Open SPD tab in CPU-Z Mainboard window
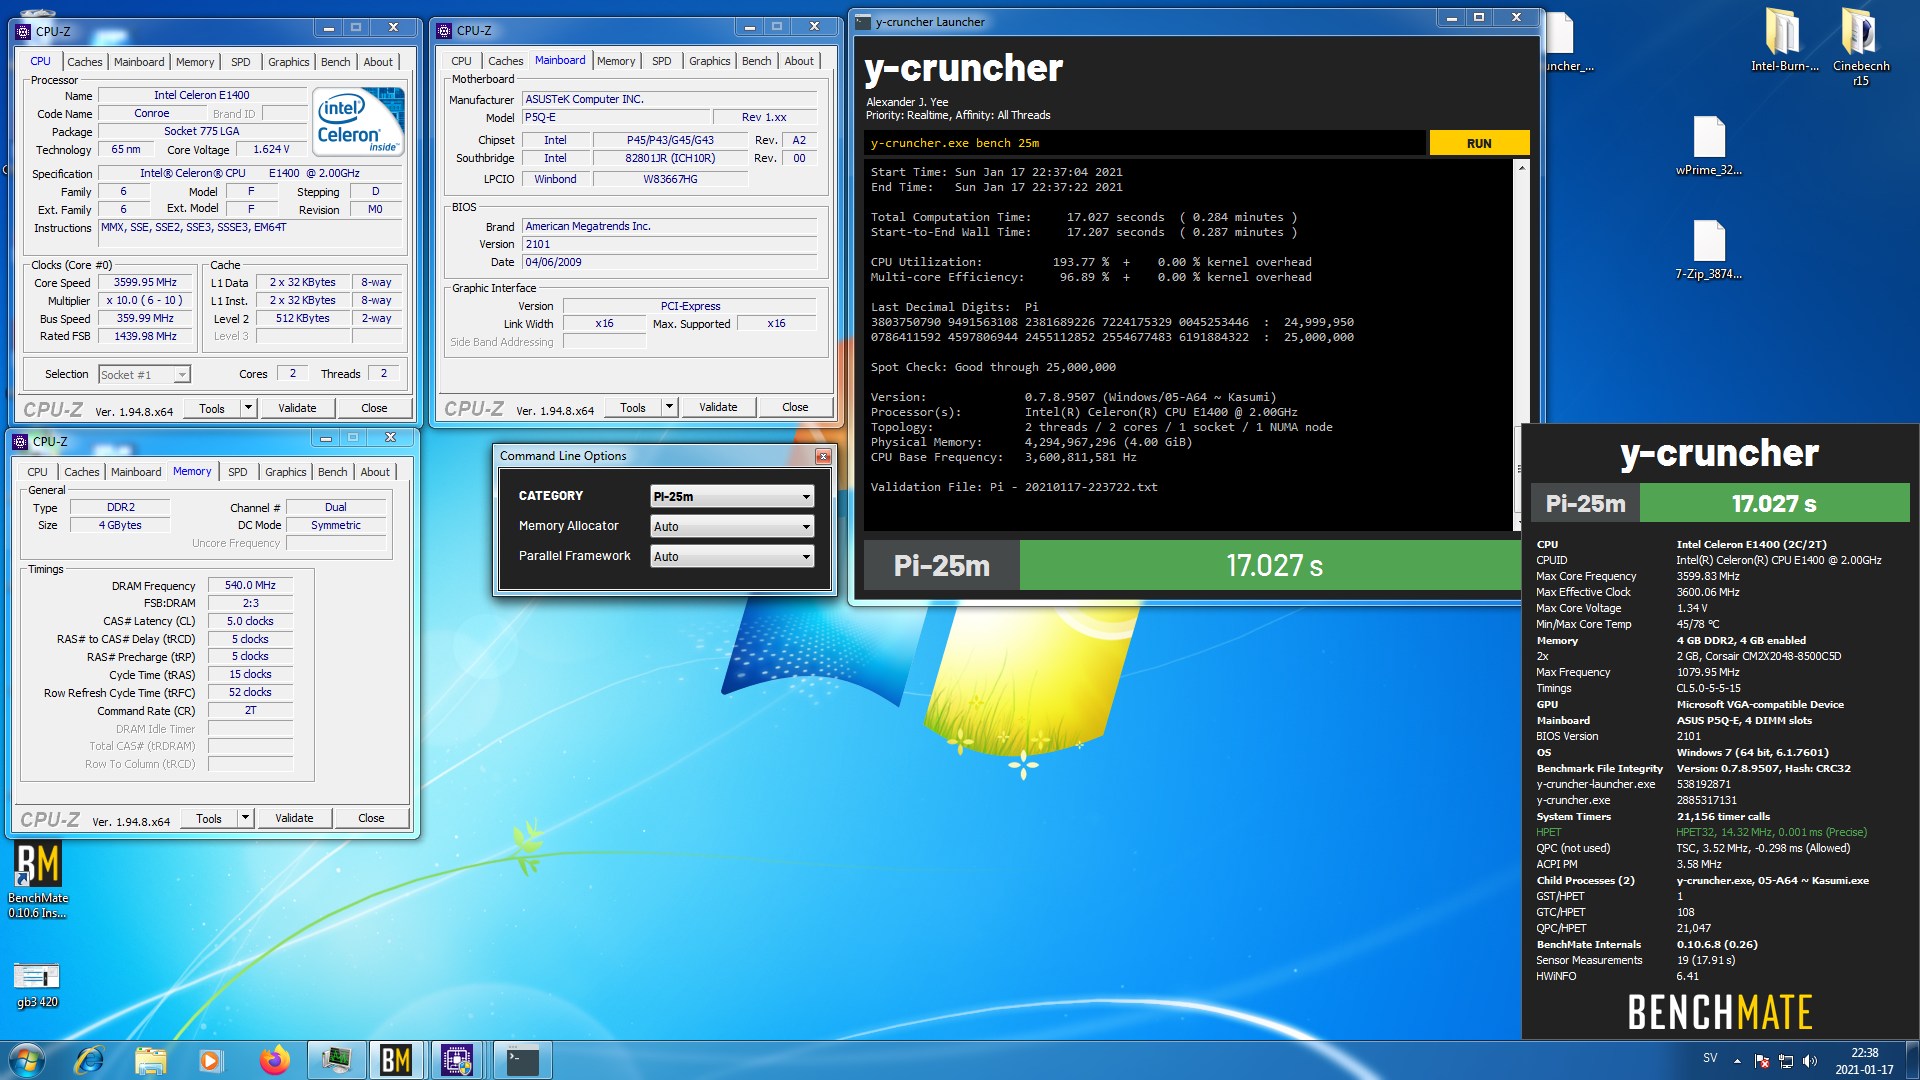The width and height of the screenshot is (1920, 1080). click(661, 61)
